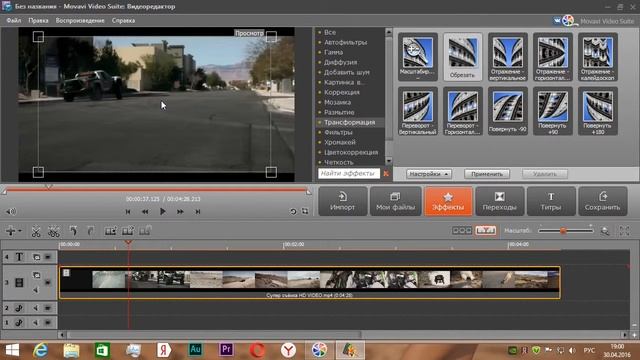Open the Воспроизведение menu

click(x=80, y=20)
